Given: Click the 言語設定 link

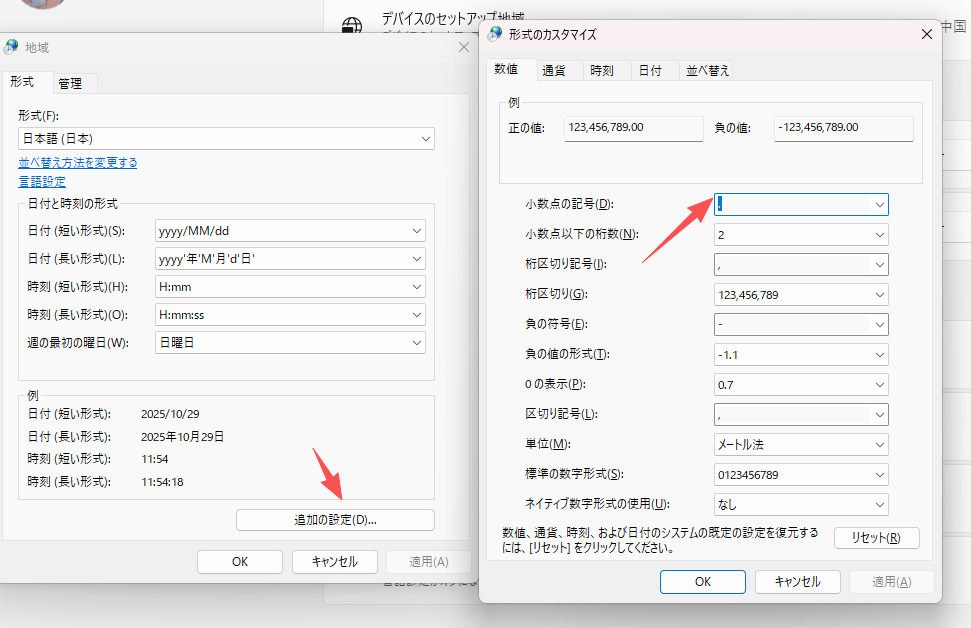Looking at the screenshot, I should click(41, 181).
